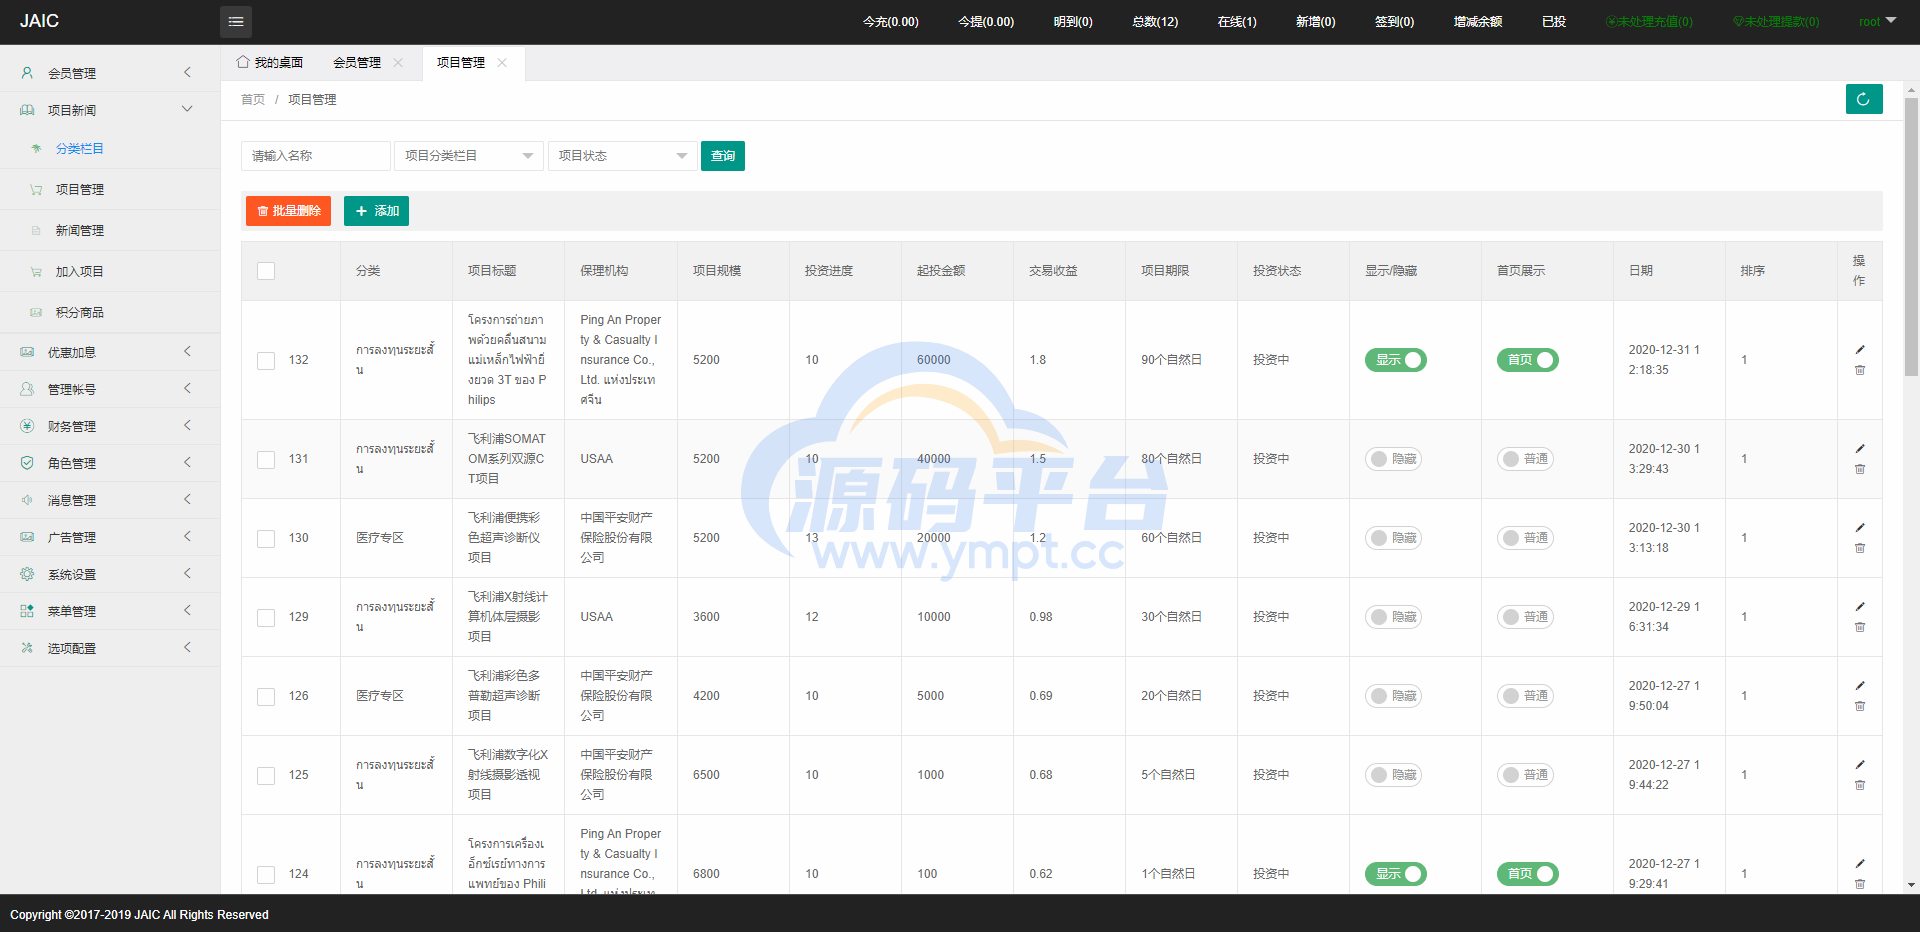
Task: Edit row 132 with pencil icon
Action: click(x=1860, y=349)
